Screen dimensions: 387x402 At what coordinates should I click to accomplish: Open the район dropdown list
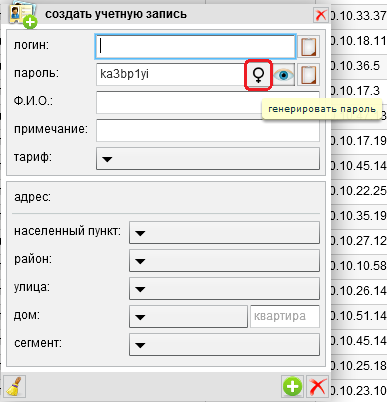click(x=224, y=260)
